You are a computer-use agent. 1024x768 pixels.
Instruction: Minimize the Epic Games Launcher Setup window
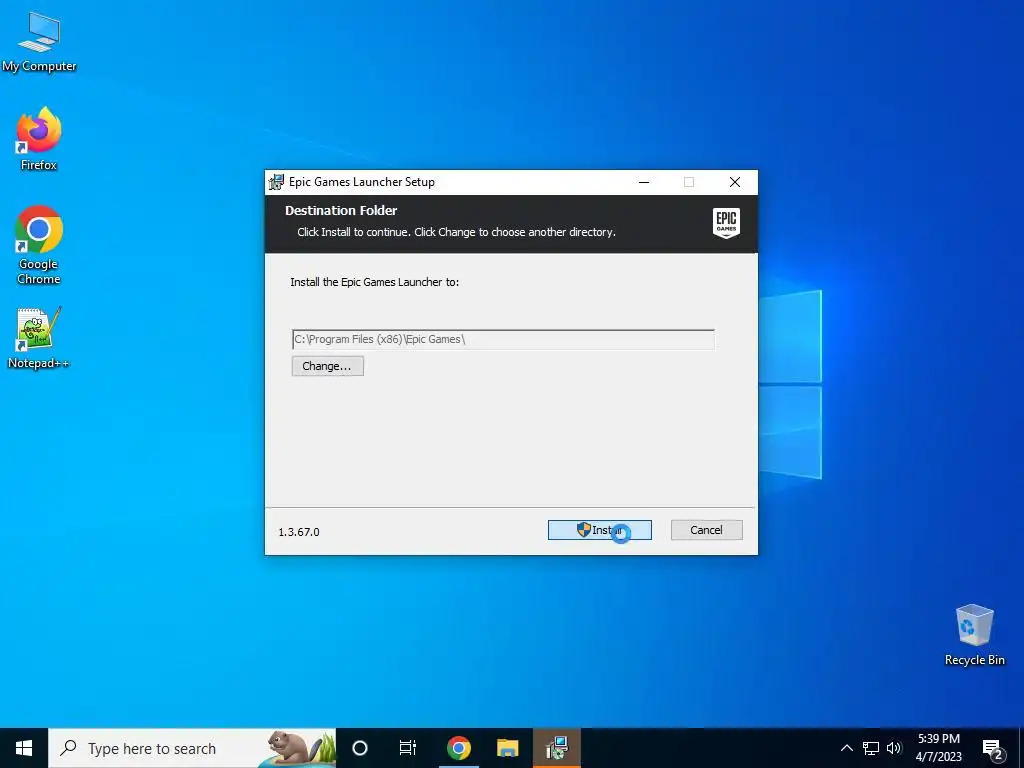coord(644,182)
